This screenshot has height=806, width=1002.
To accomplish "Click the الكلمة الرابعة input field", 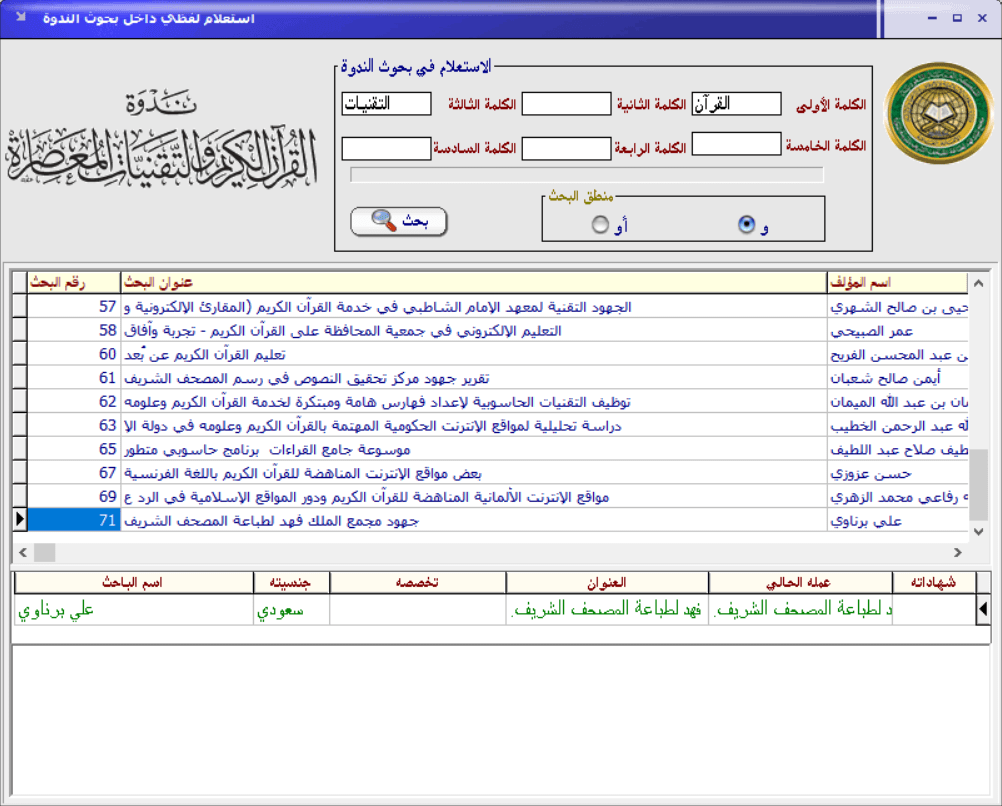I will 566,148.
